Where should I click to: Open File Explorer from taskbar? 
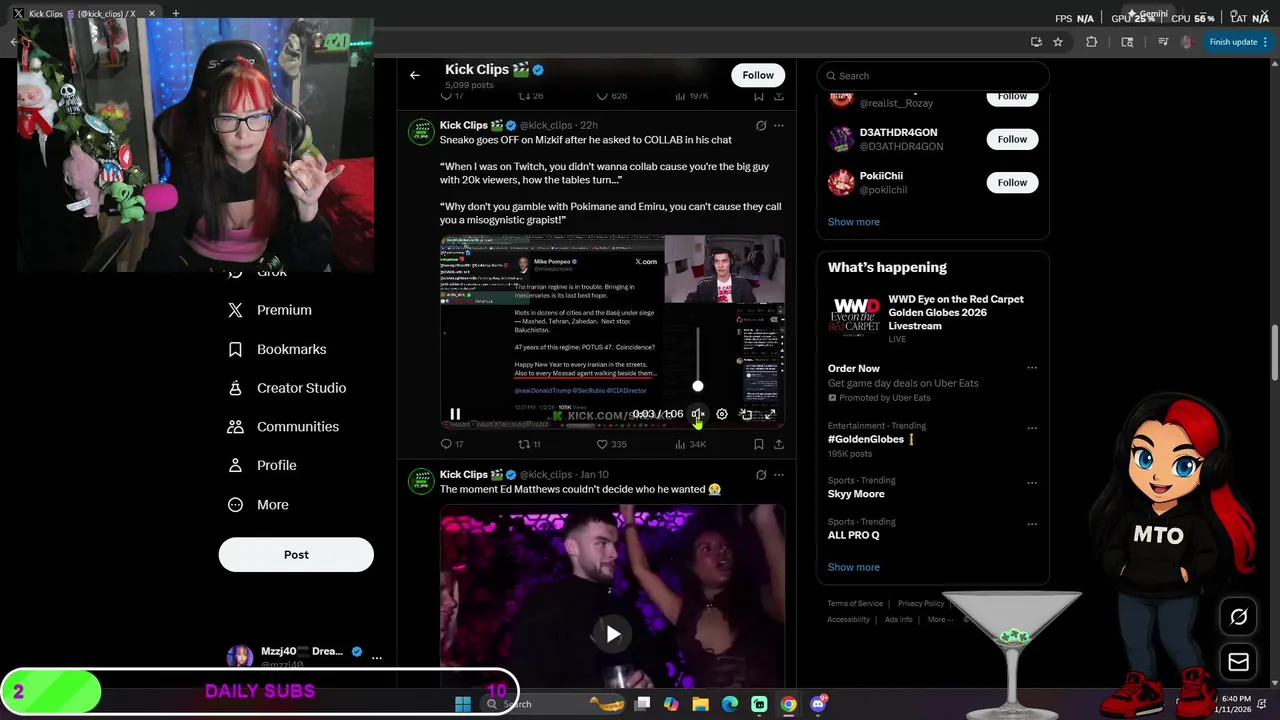point(700,704)
